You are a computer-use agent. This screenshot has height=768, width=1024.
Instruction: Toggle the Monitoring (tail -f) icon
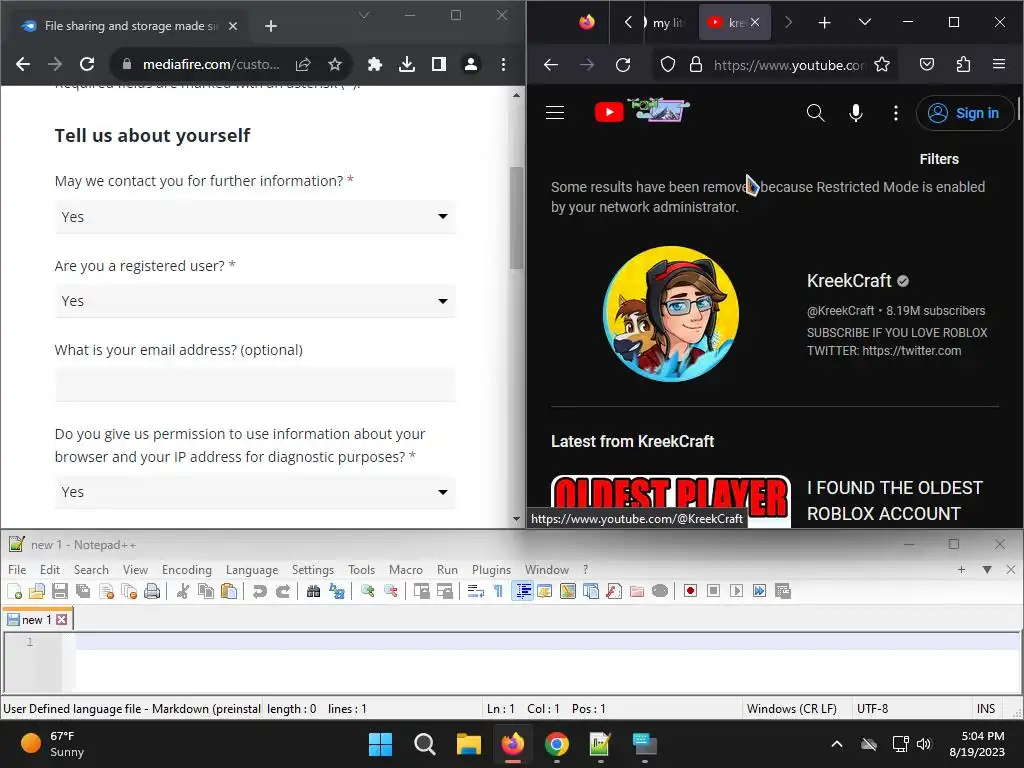pyautogui.click(x=660, y=592)
